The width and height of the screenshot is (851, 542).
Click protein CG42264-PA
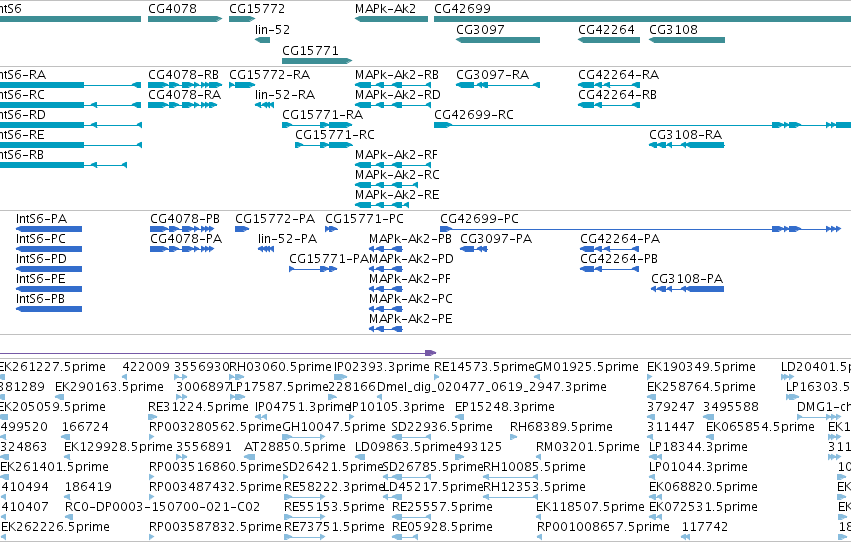620,239
